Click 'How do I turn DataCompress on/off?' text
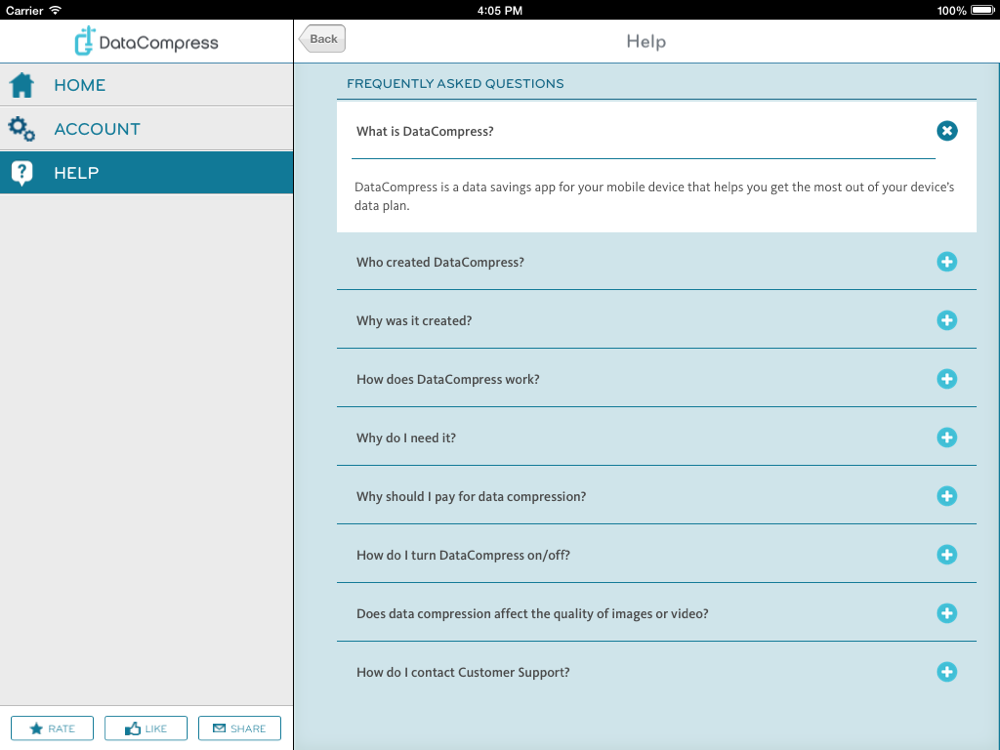1000x750 pixels. [x=463, y=555]
